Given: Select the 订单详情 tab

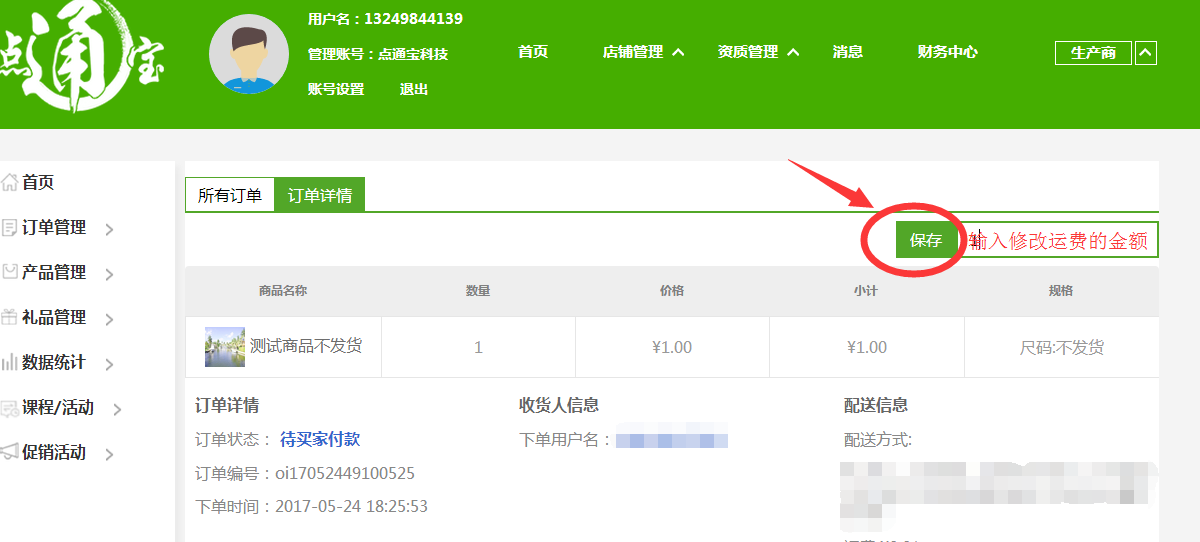Looking at the screenshot, I should [320, 196].
